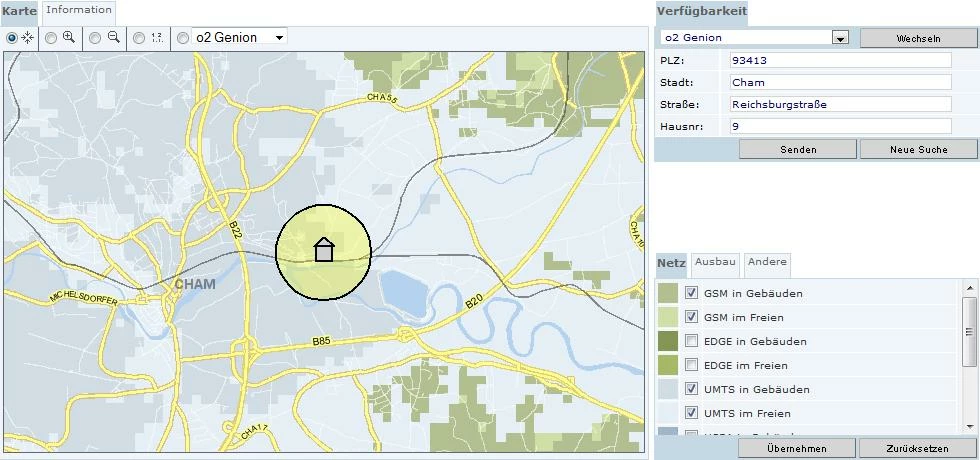Check EDGE in Gebäuden checkbox

[691, 341]
